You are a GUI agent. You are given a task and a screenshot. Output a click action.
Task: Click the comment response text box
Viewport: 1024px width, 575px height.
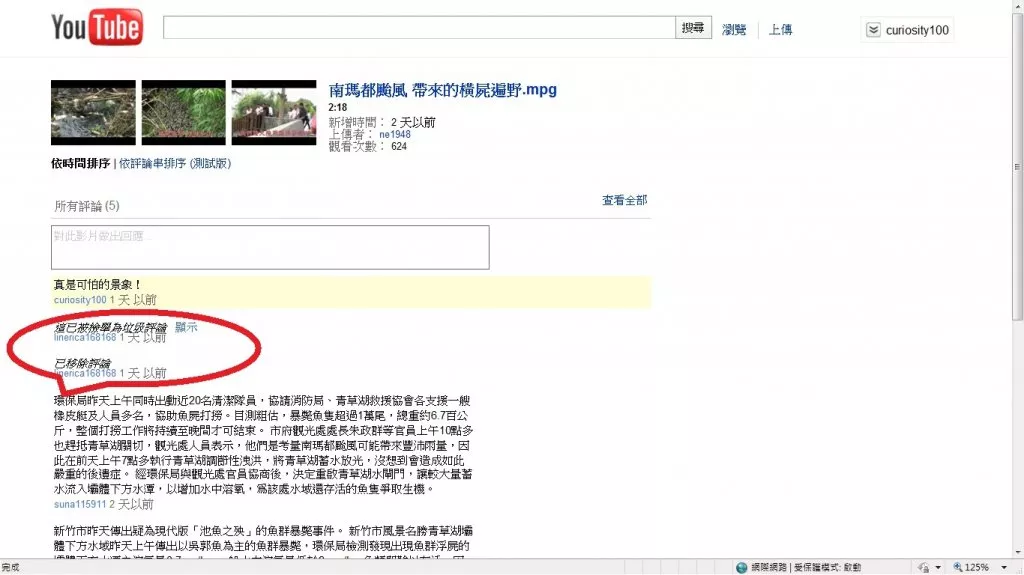(270, 247)
